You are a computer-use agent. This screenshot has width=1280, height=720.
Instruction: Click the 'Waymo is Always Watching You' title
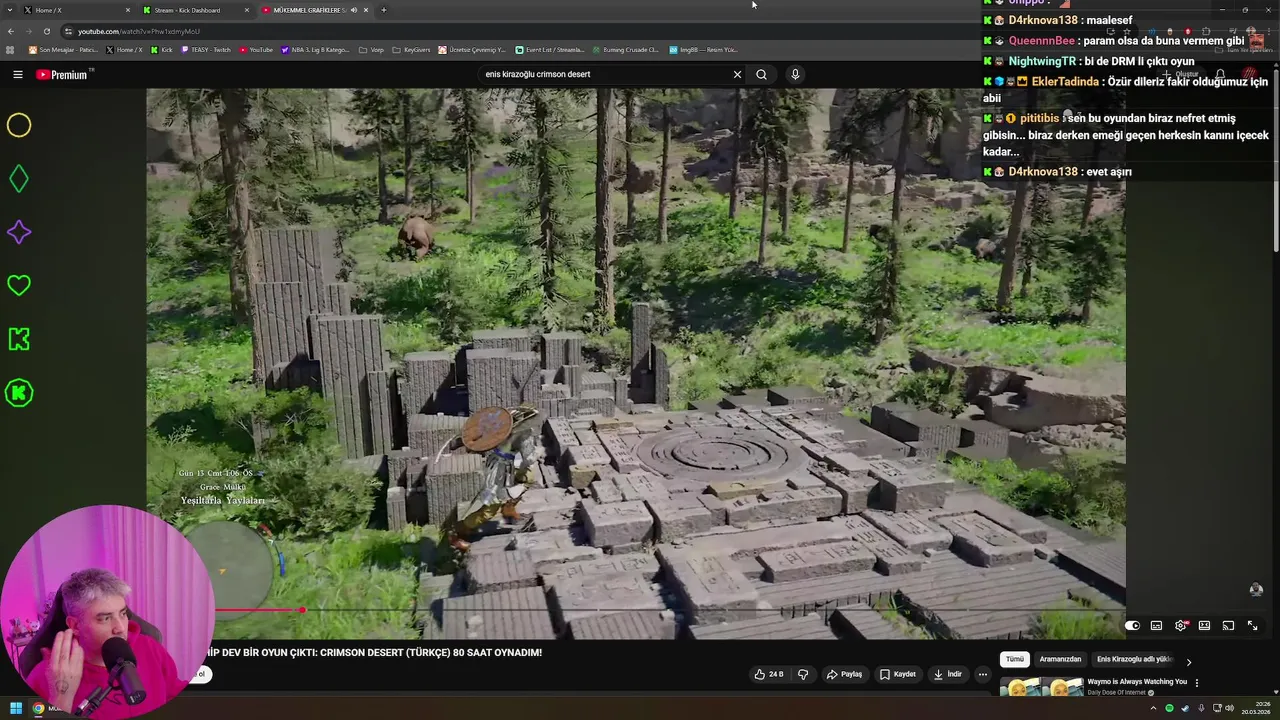point(1137,682)
